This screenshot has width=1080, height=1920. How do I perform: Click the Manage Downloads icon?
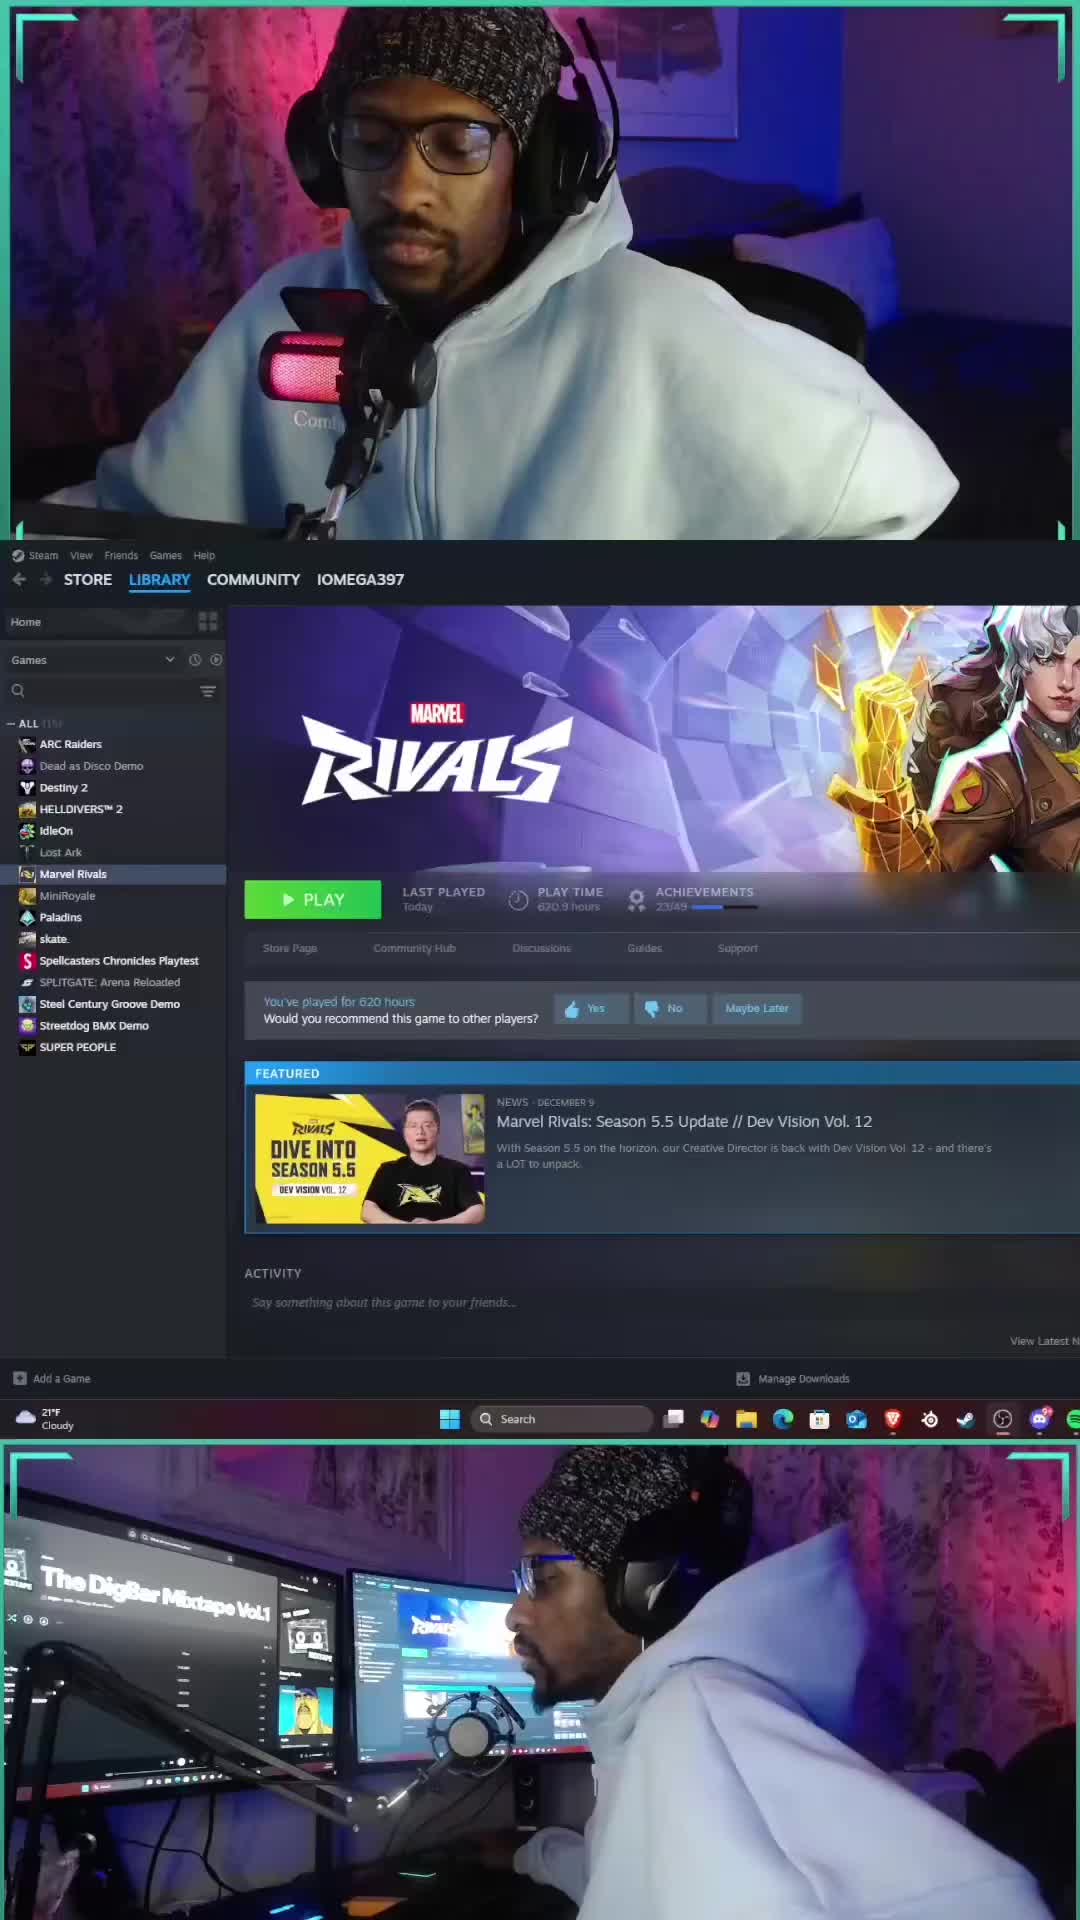[743, 1378]
